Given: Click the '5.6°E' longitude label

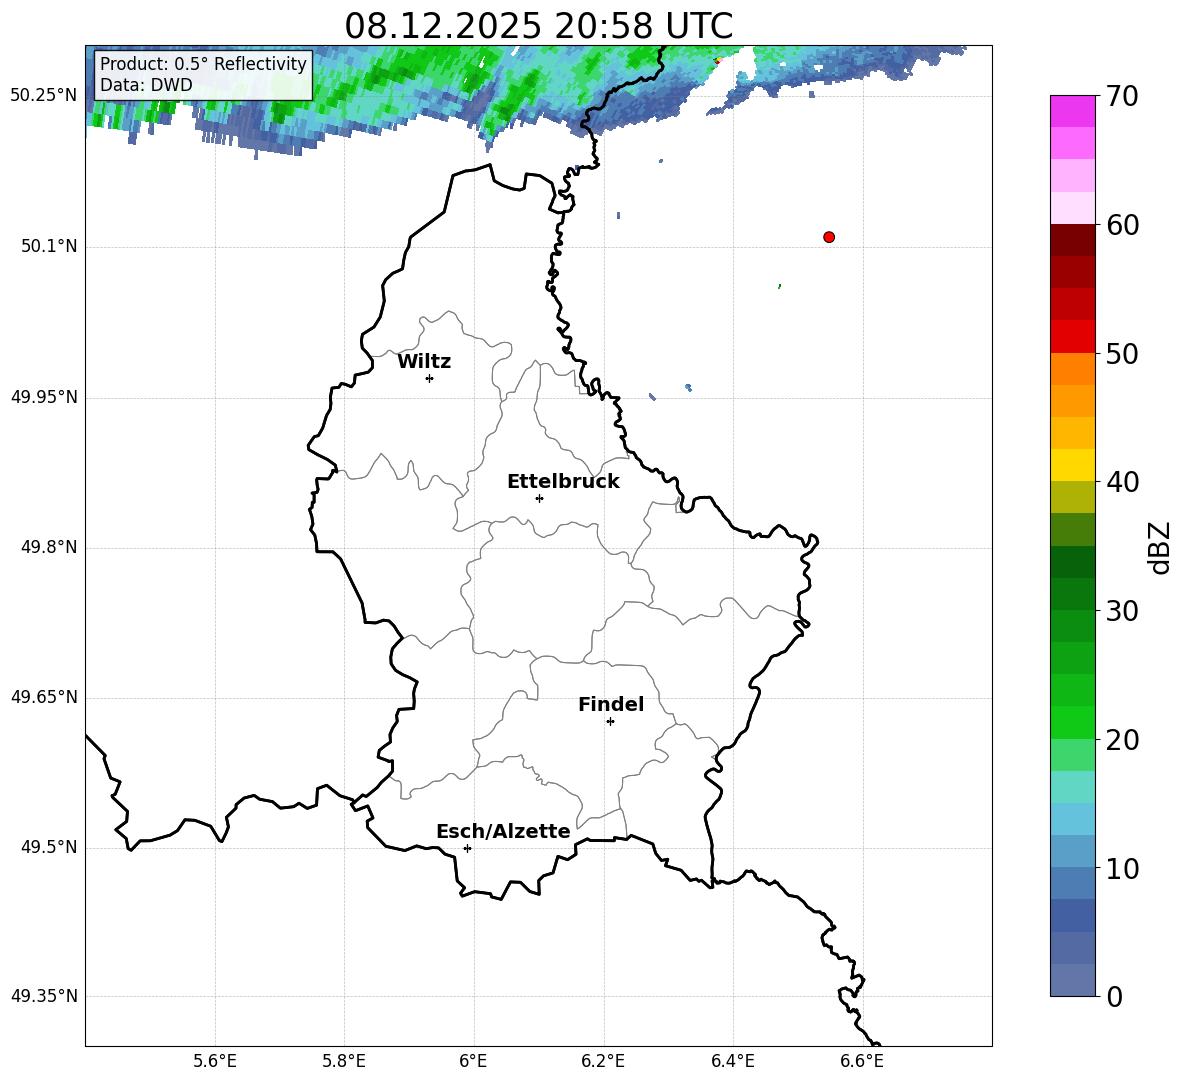Looking at the screenshot, I should (215, 1061).
